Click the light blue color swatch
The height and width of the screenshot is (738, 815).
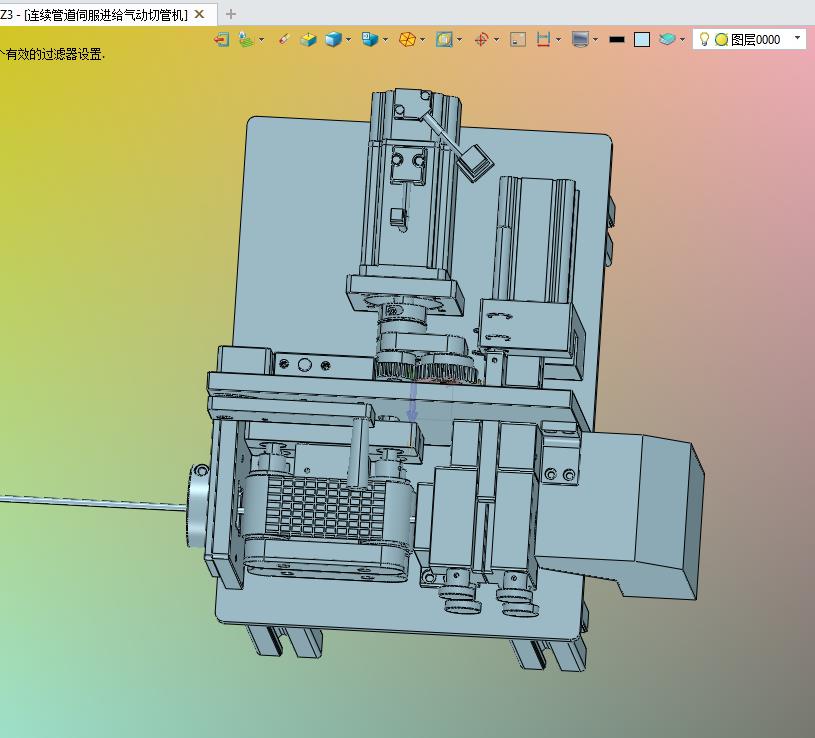click(x=642, y=39)
